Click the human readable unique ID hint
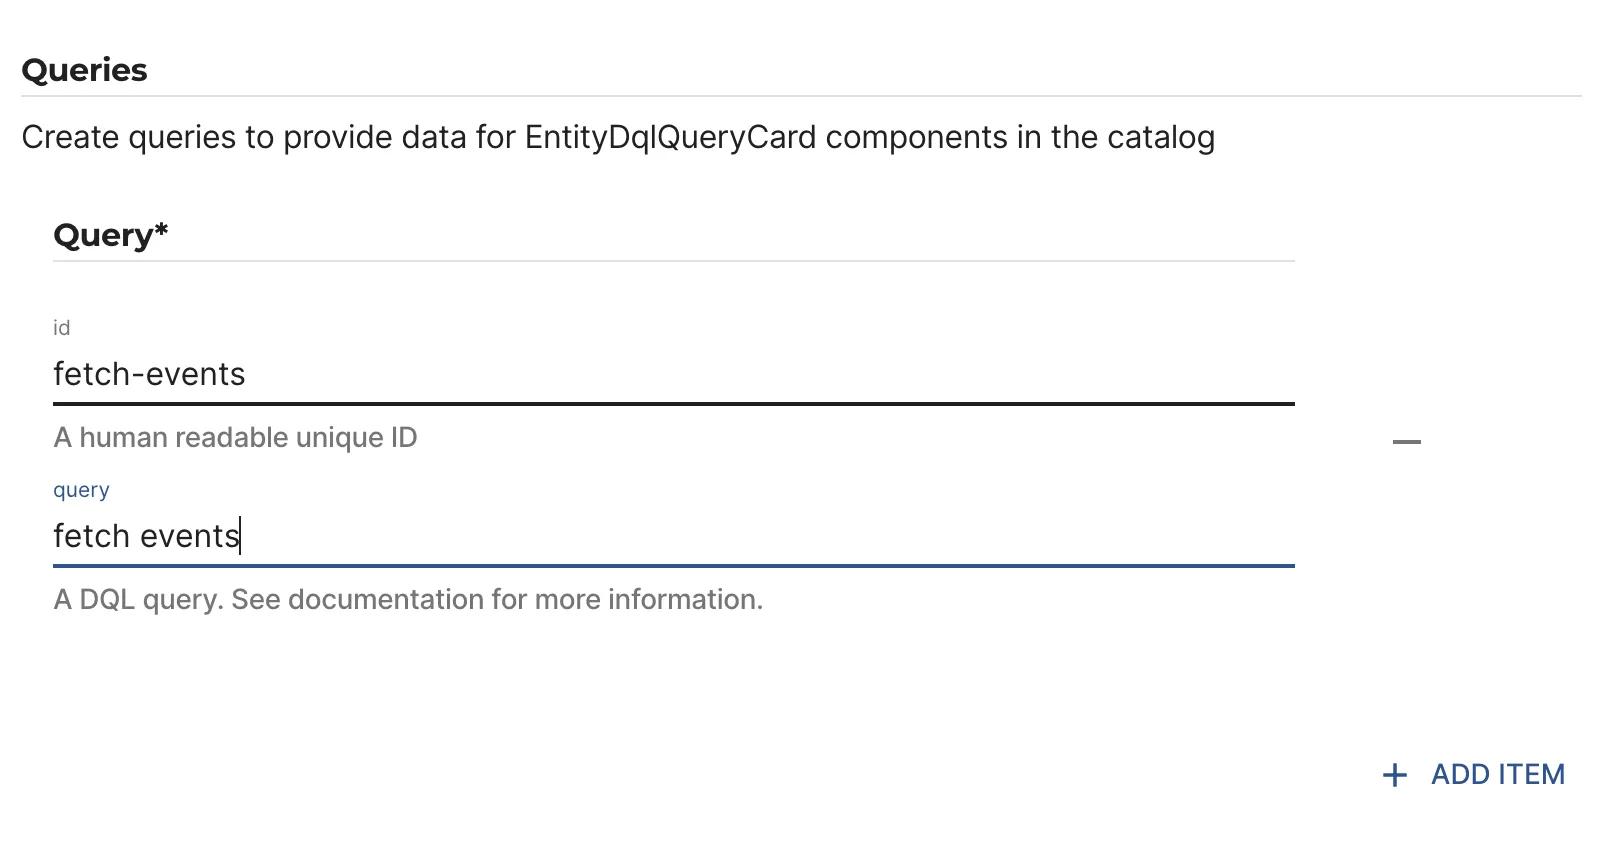1606x858 pixels. point(236,437)
